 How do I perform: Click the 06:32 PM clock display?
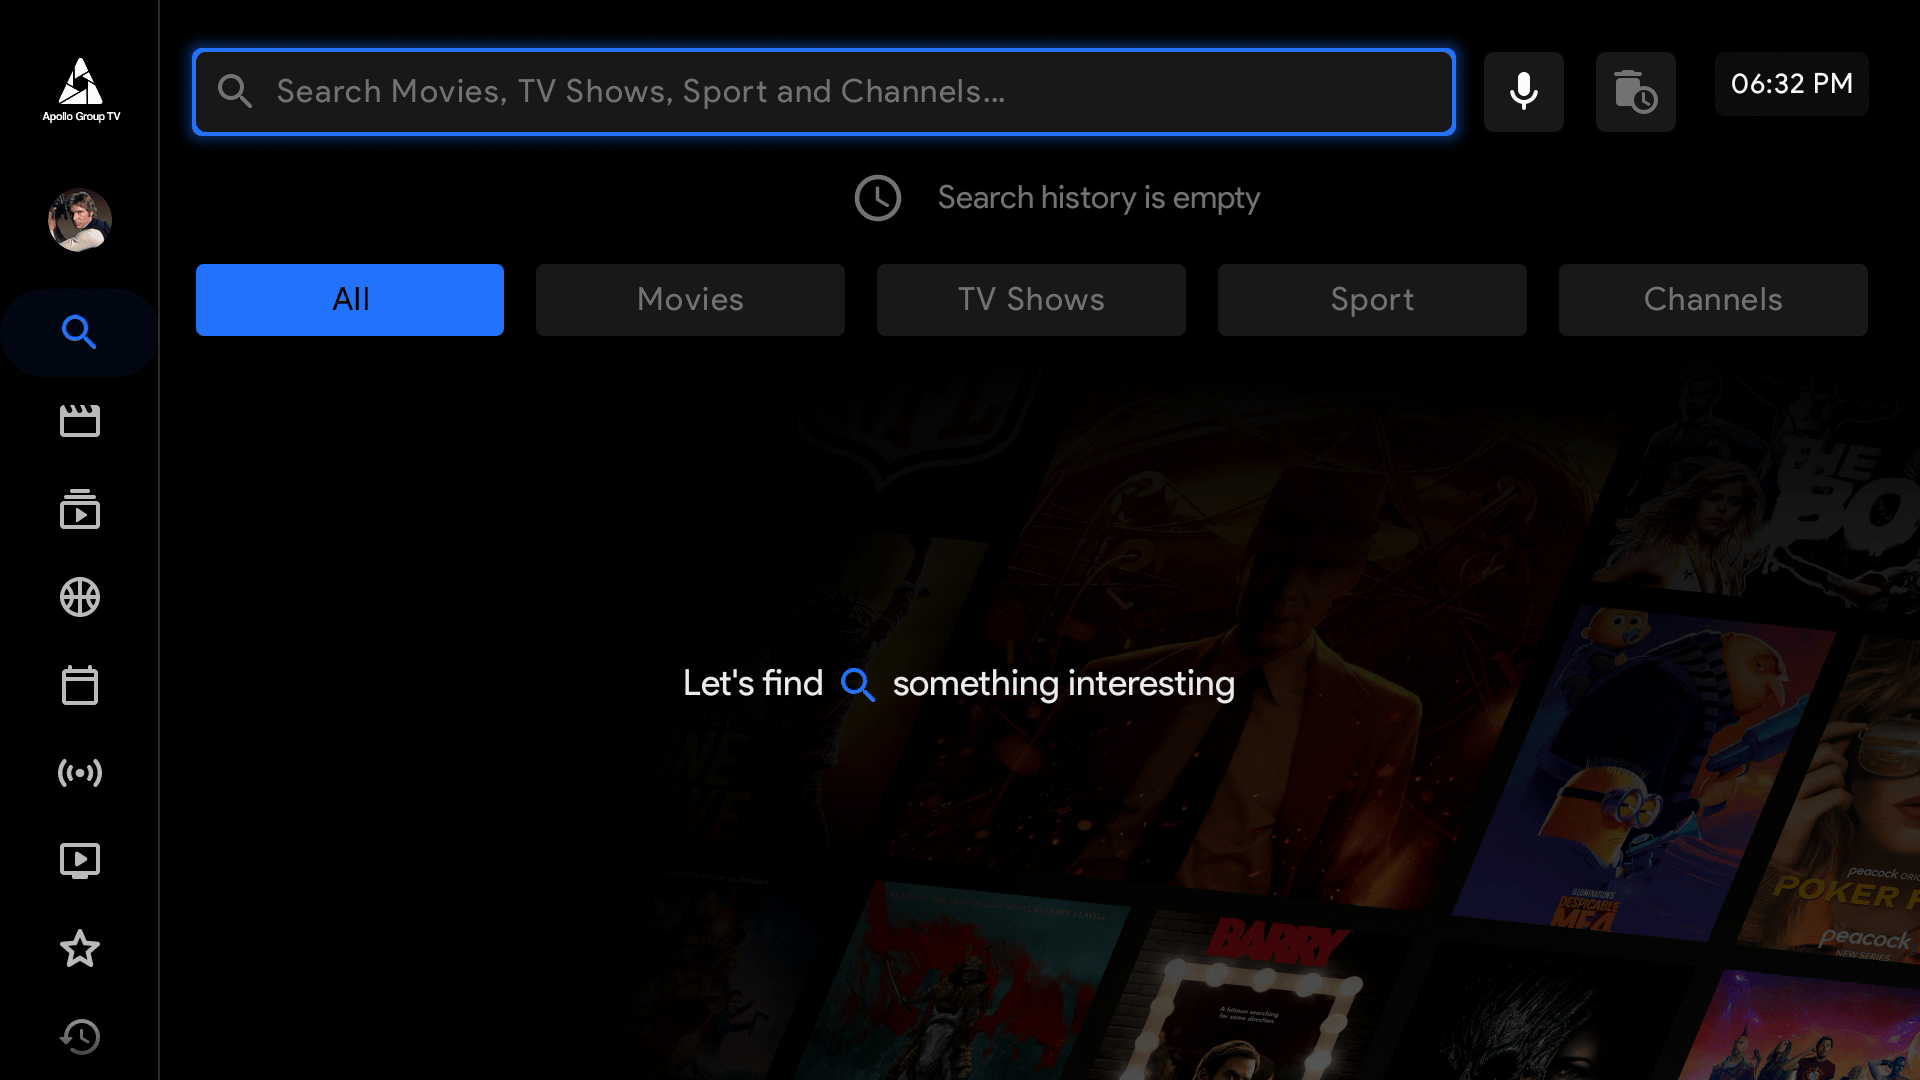click(1792, 84)
